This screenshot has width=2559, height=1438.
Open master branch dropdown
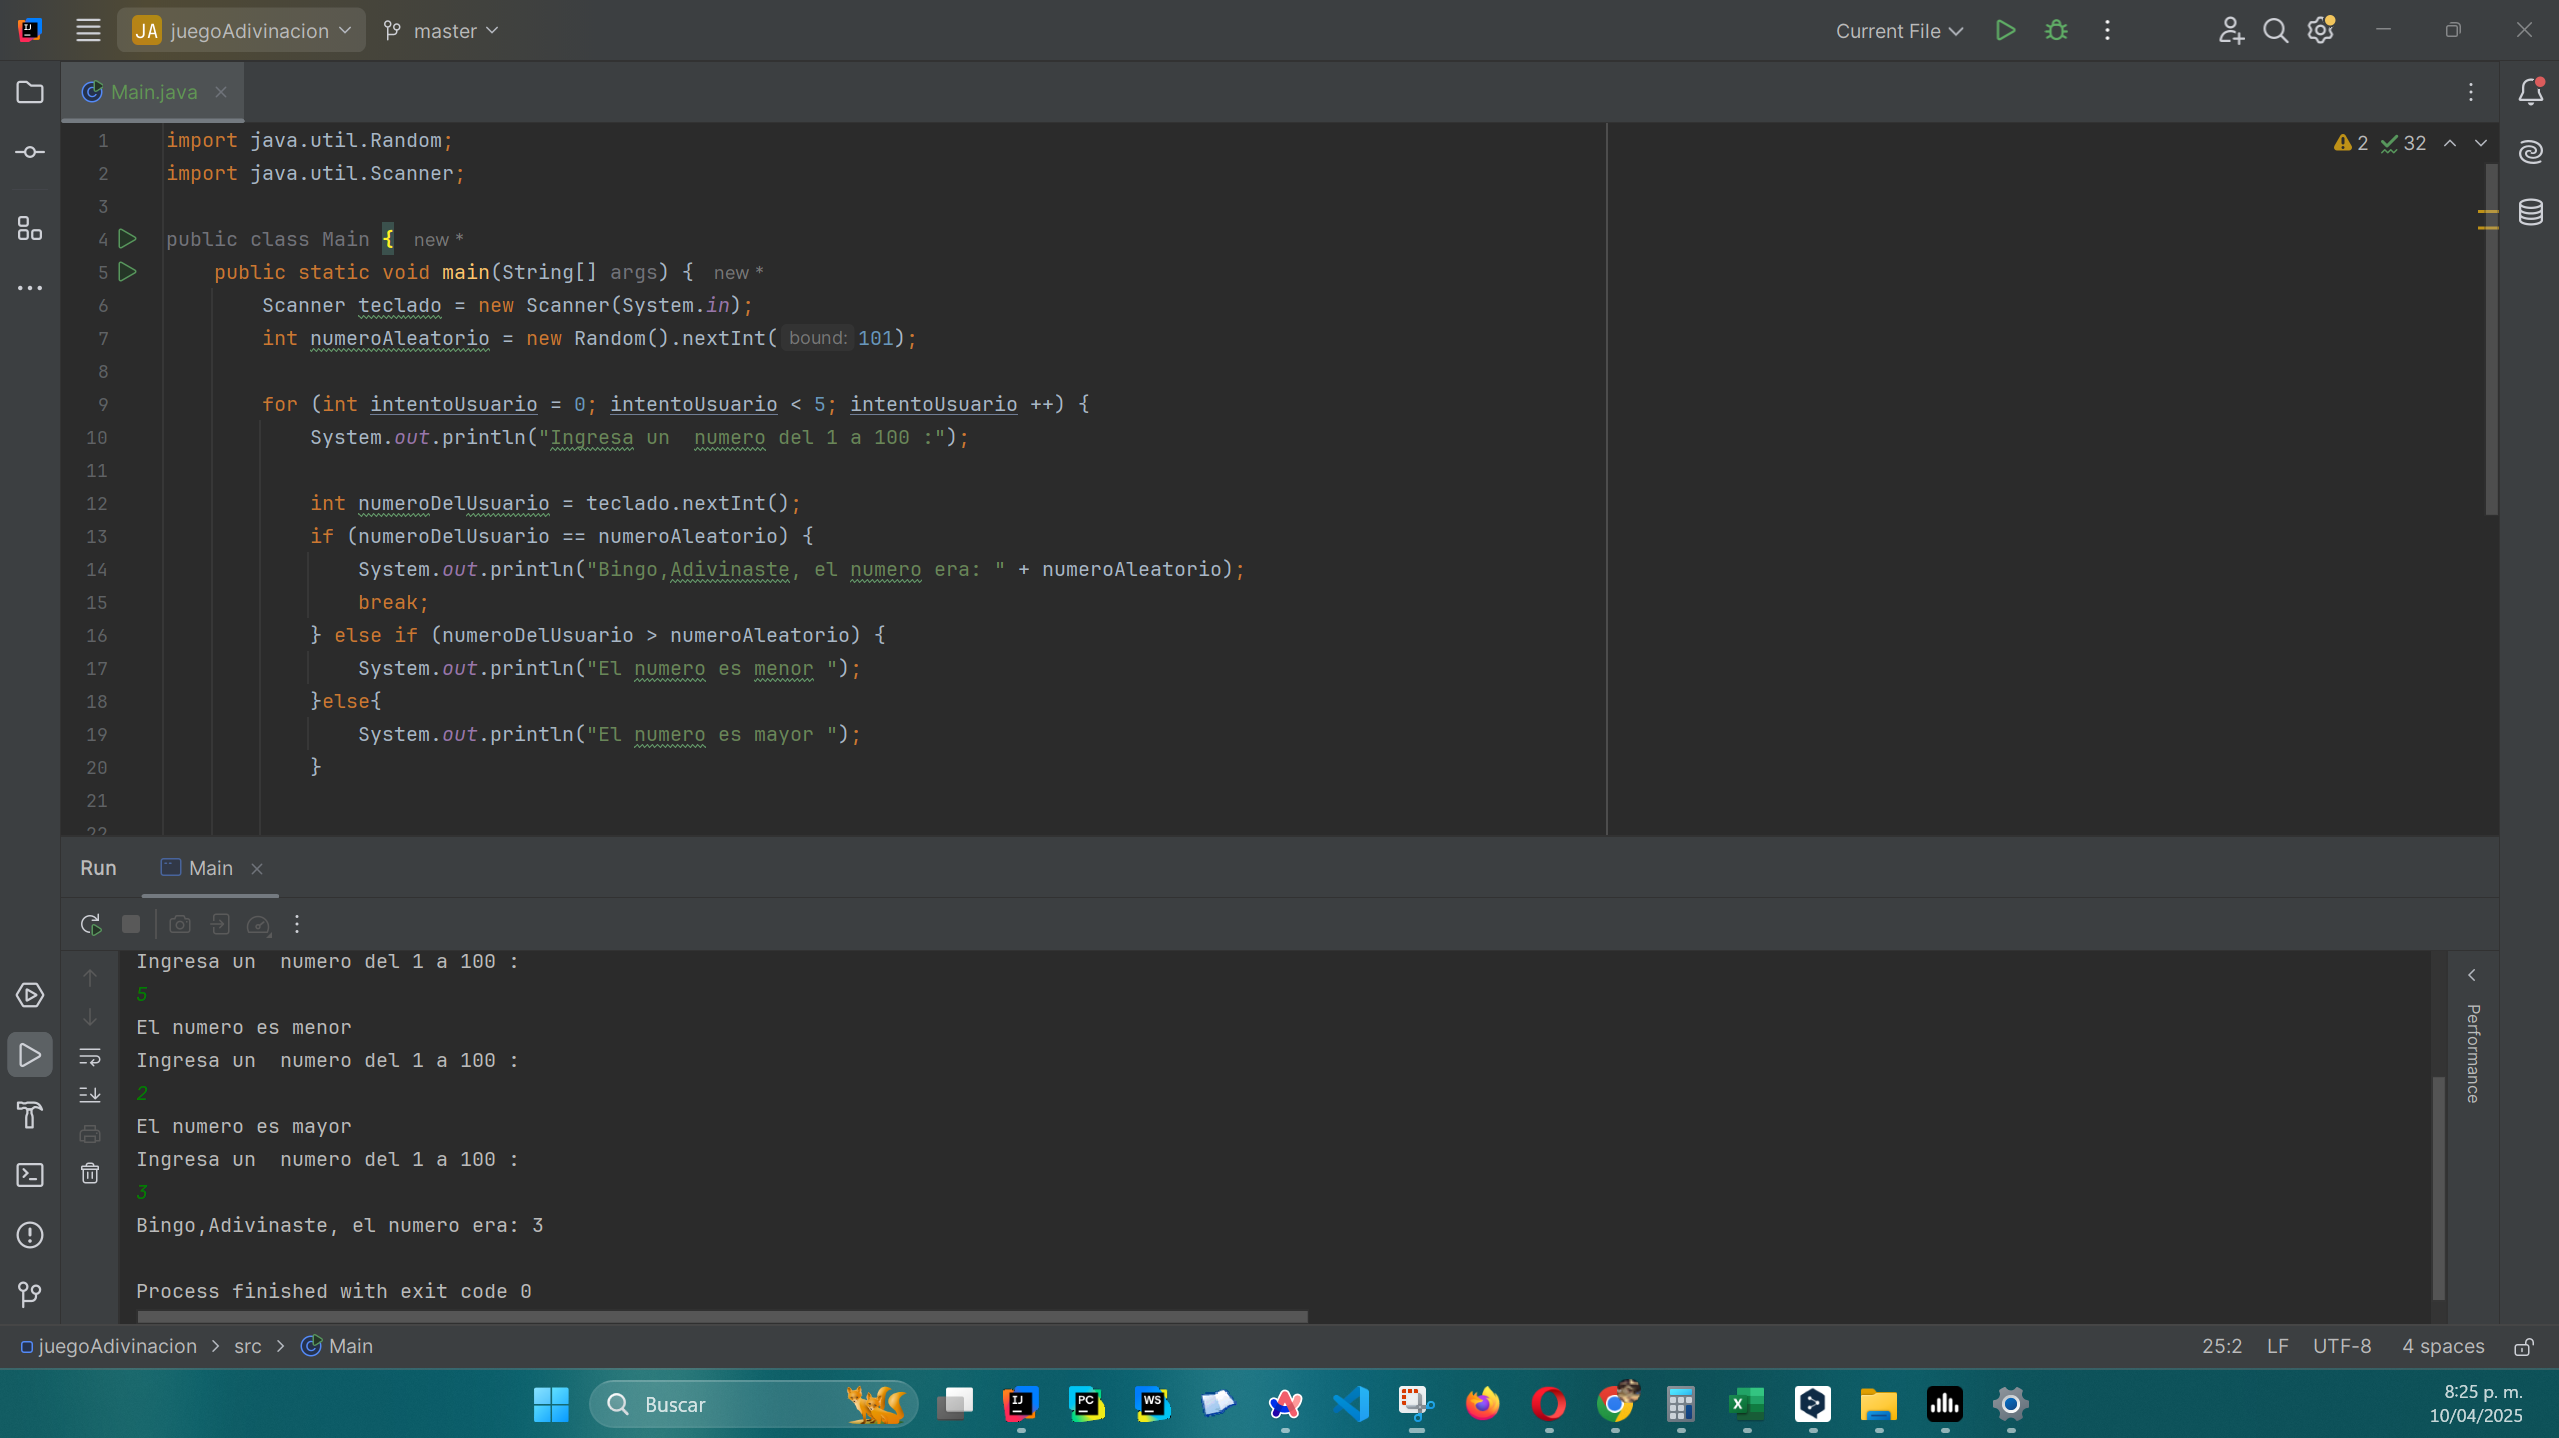tap(441, 30)
